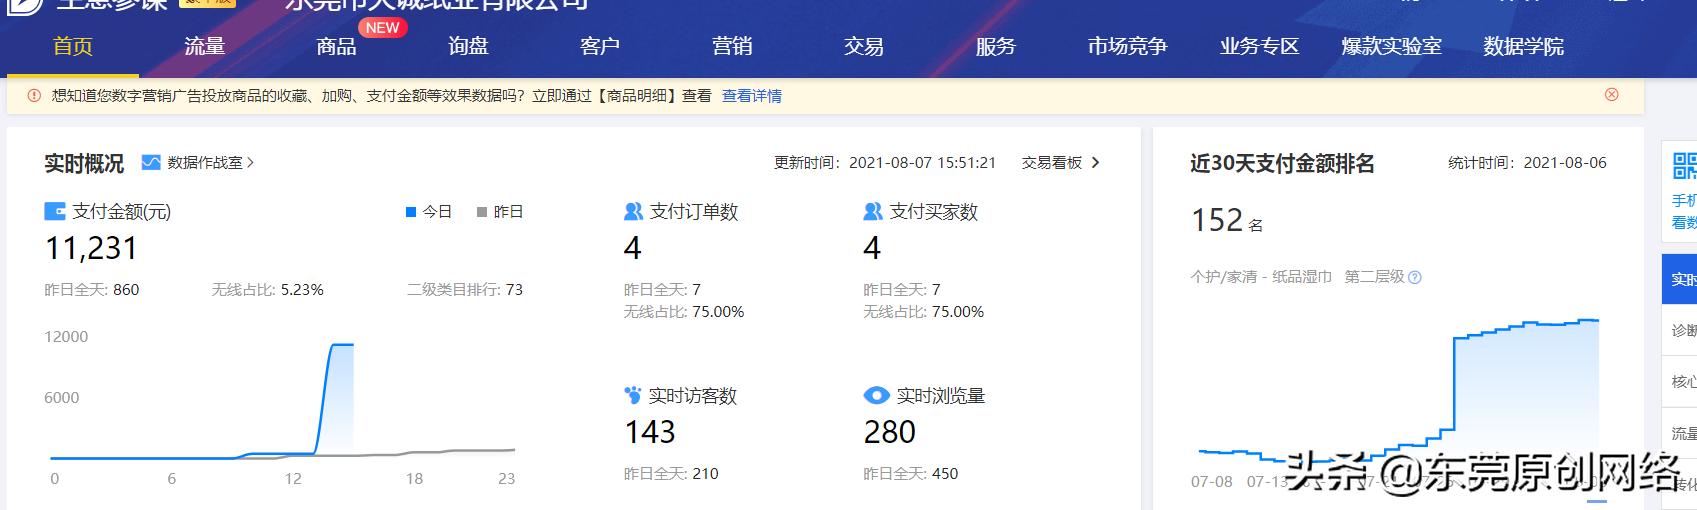Click the 更新时间 2021-08-07 15:51:21 text
This screenshot has width=1697, height=510.
[x=885, y=162]
